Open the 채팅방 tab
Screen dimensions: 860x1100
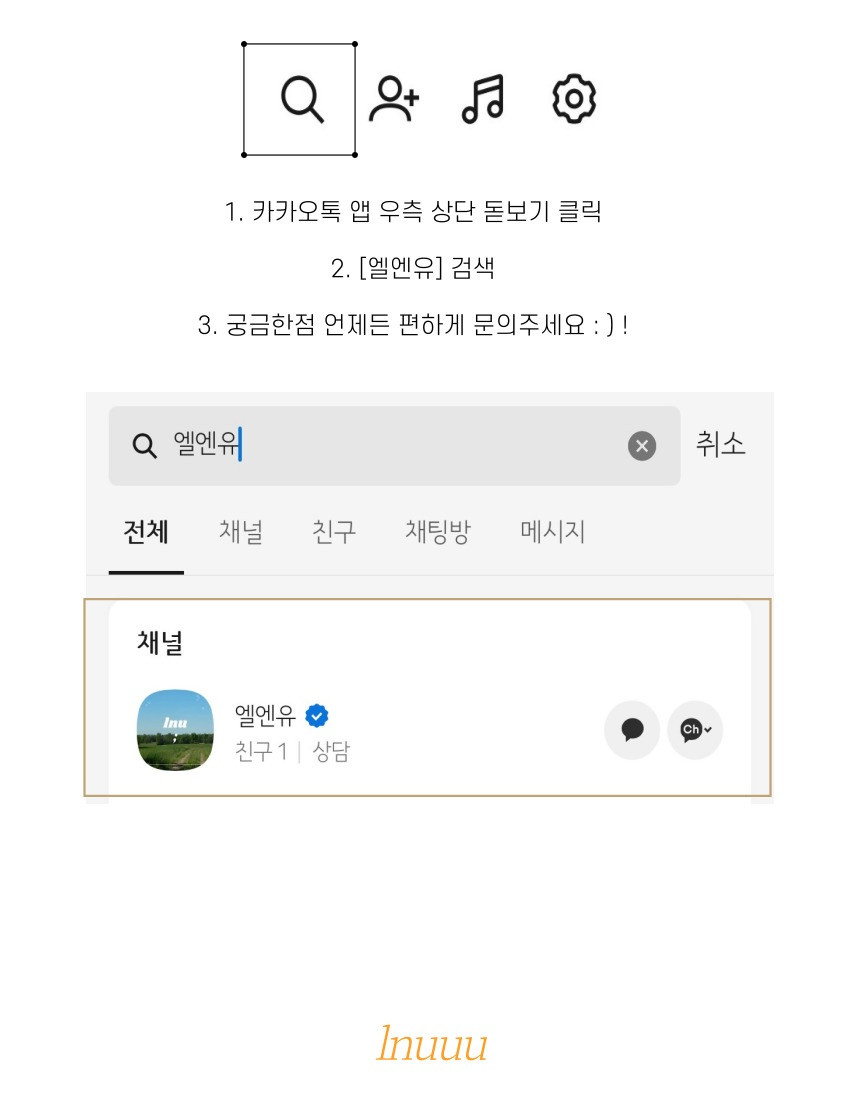[438, 532]
